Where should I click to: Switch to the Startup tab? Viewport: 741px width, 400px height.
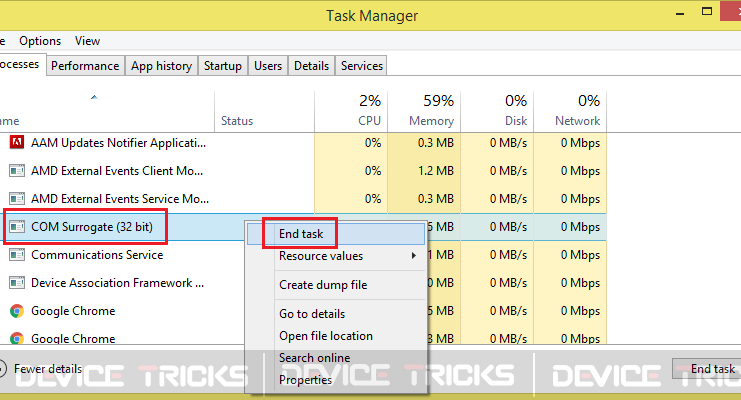pyautogui.click(x=223, y=66)
